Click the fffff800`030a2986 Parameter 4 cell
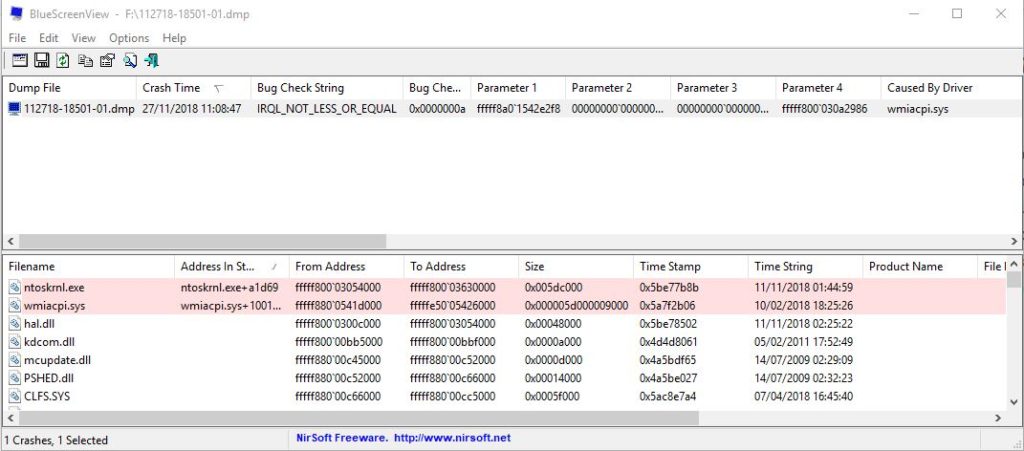1024x451 pixels. point(824,109)
